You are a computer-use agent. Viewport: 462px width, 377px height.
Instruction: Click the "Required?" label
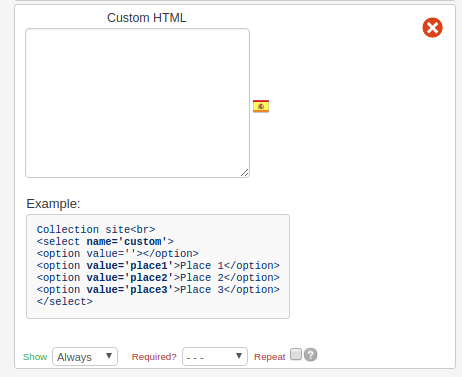click(x=154, y=357)
